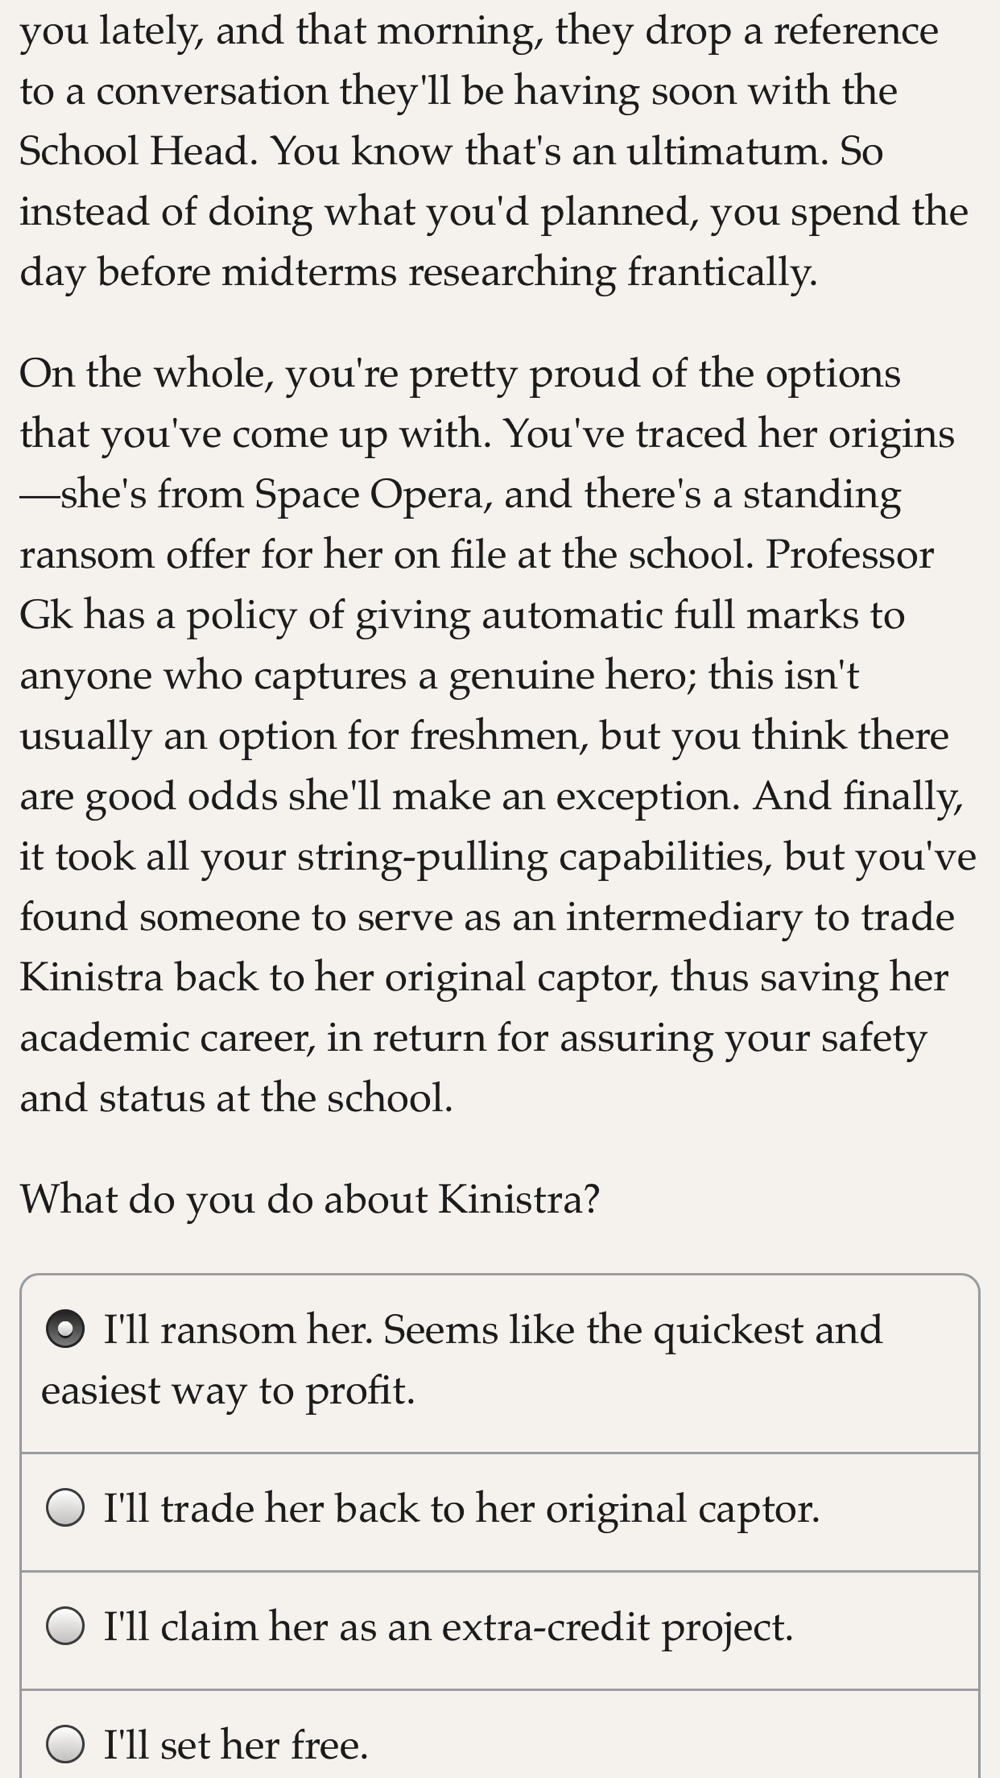Click the word "Professor" in the story paragraph

tap(850, 555)
